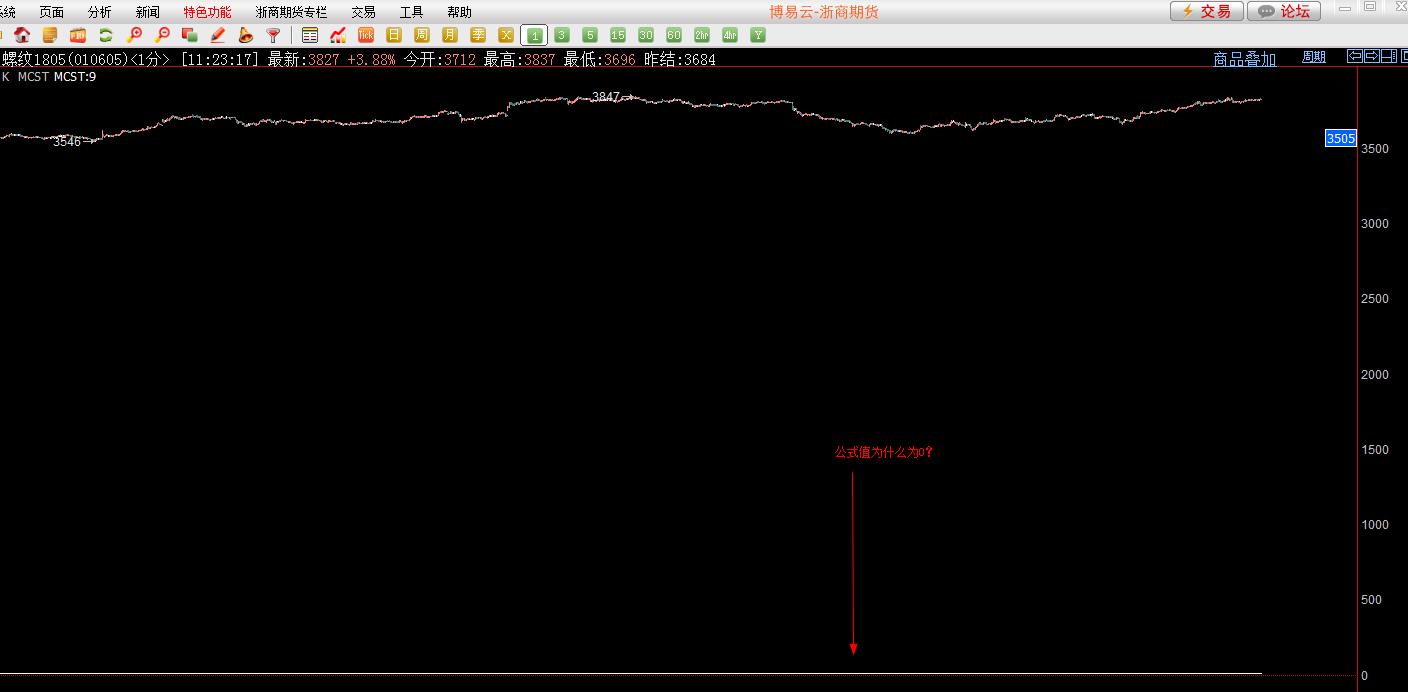The height and width of the screenshot is (692, 1408).
Task: Click the 商品叠加 link
Action: click(x=1244, y=59)
